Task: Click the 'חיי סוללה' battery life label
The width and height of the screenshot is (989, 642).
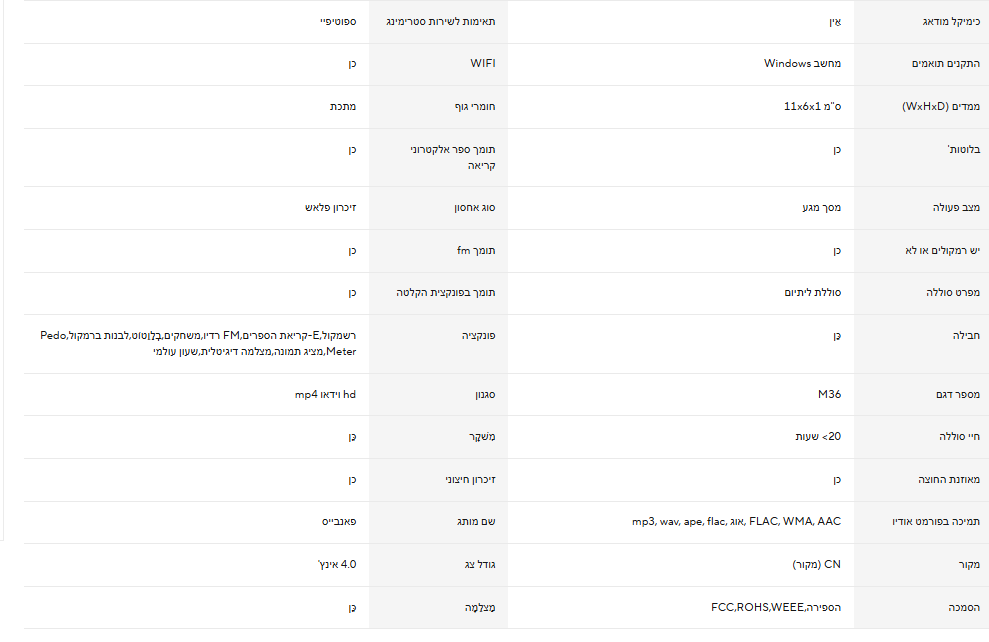Action: 958,437
